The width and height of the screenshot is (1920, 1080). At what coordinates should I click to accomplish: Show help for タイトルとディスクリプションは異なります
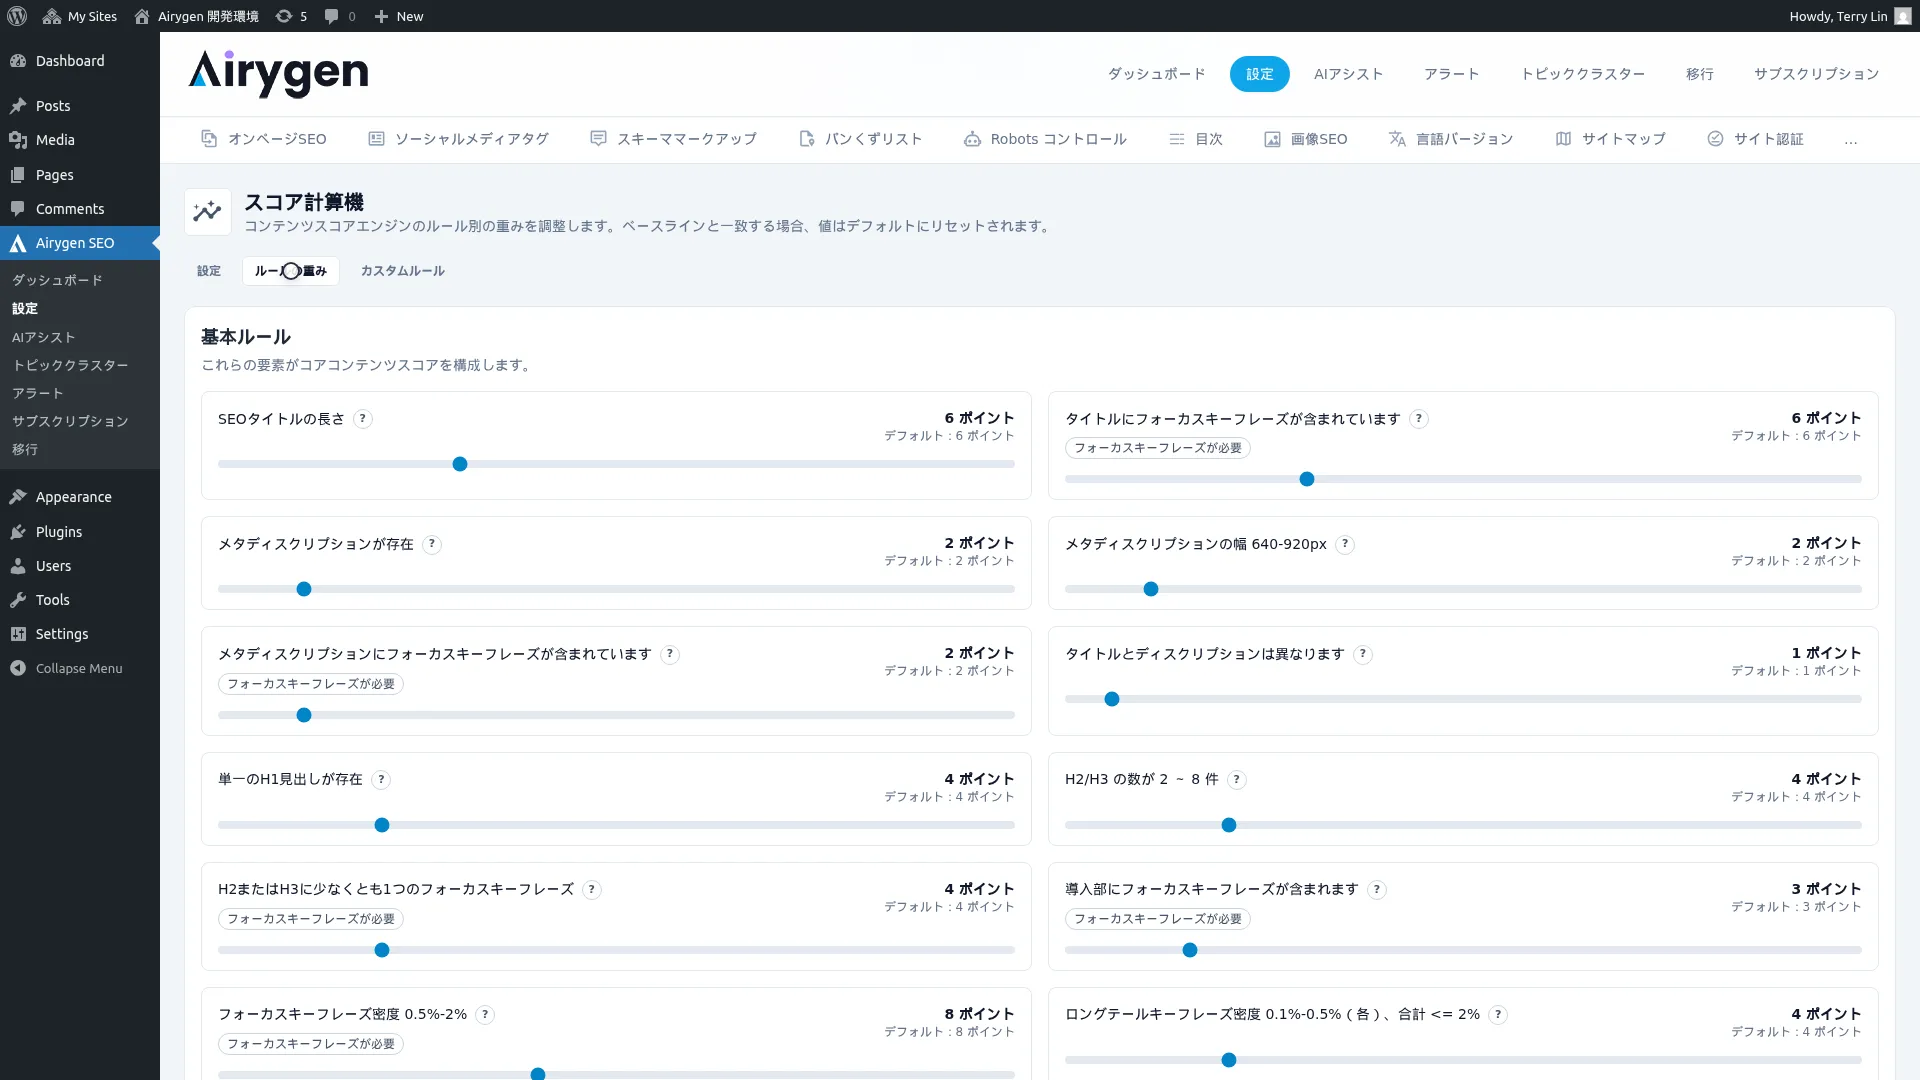click(1363, 654)
